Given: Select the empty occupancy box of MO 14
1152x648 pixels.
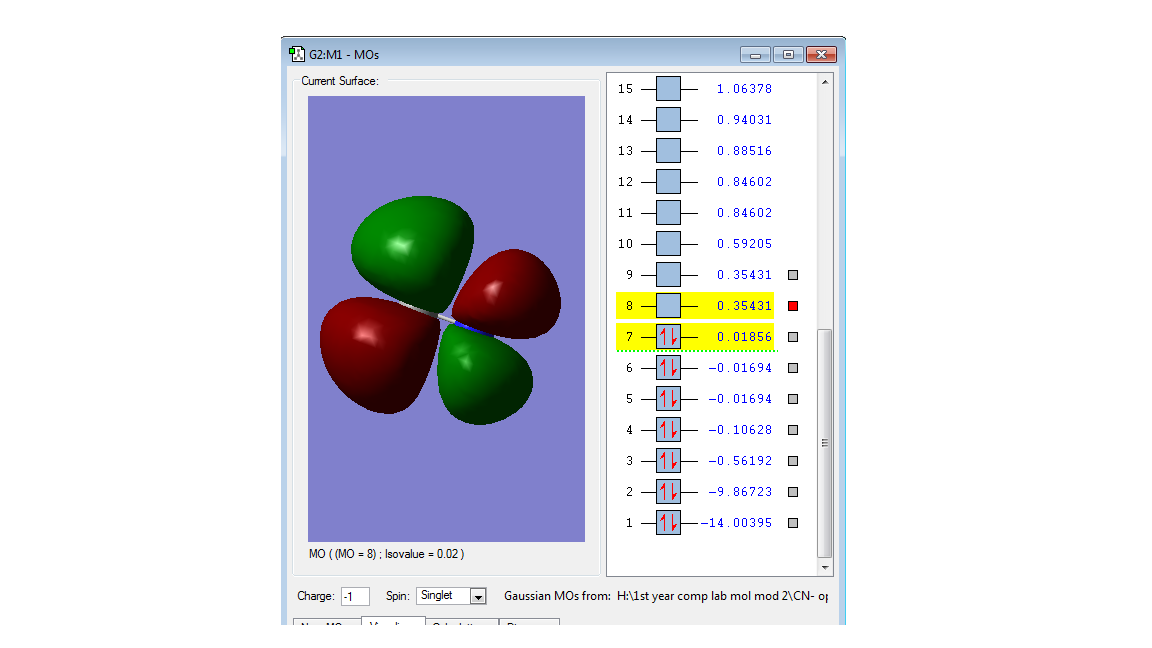Looking at the screenshot, I should click(668, 120).
